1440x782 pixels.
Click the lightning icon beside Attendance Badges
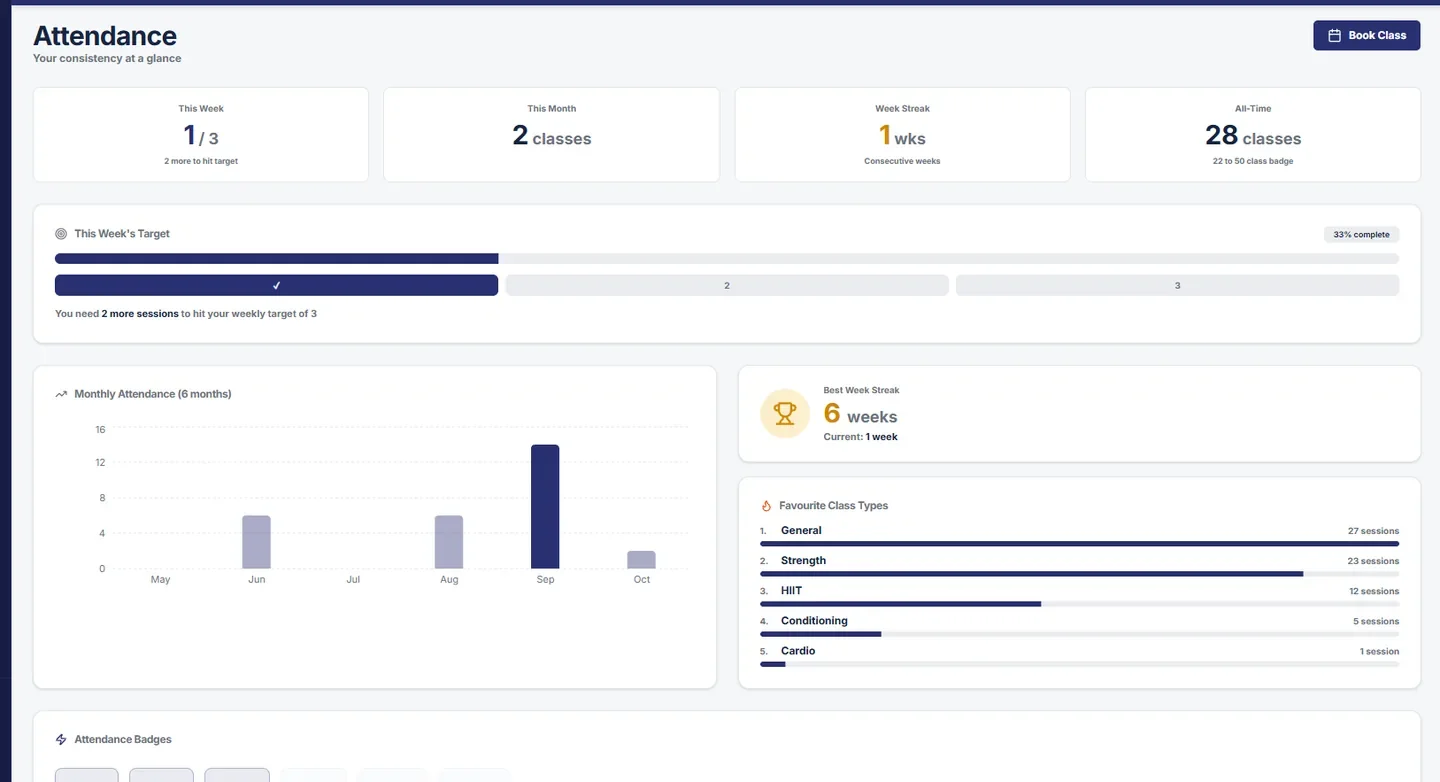[x=61, y=739]
